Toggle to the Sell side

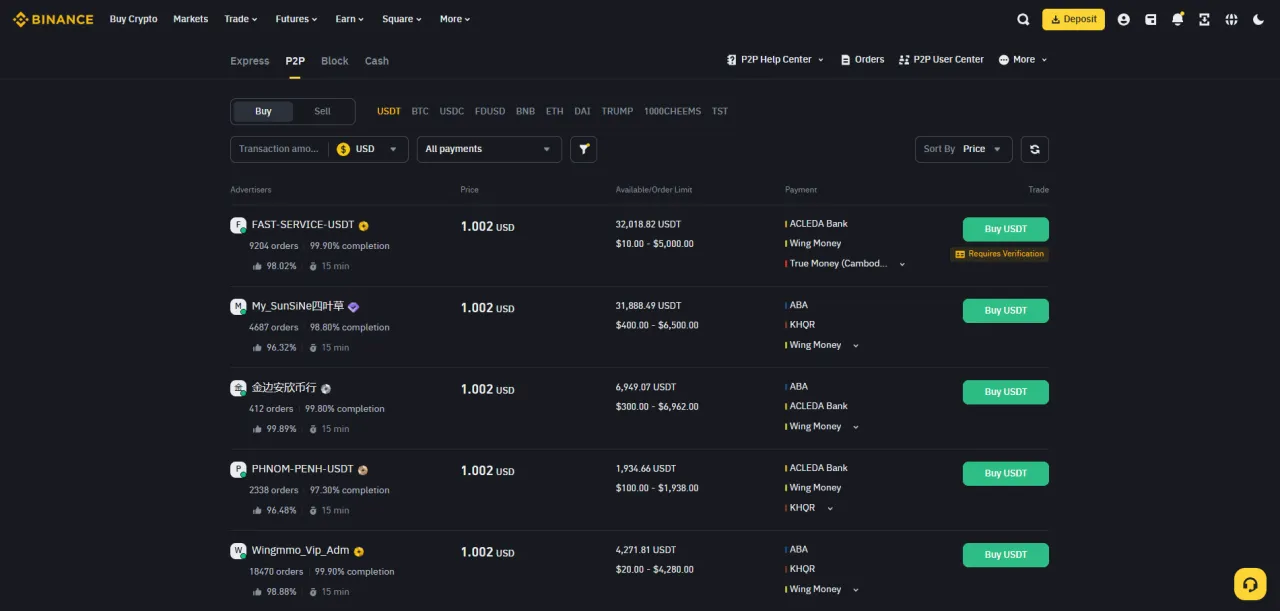coord(322,111)
